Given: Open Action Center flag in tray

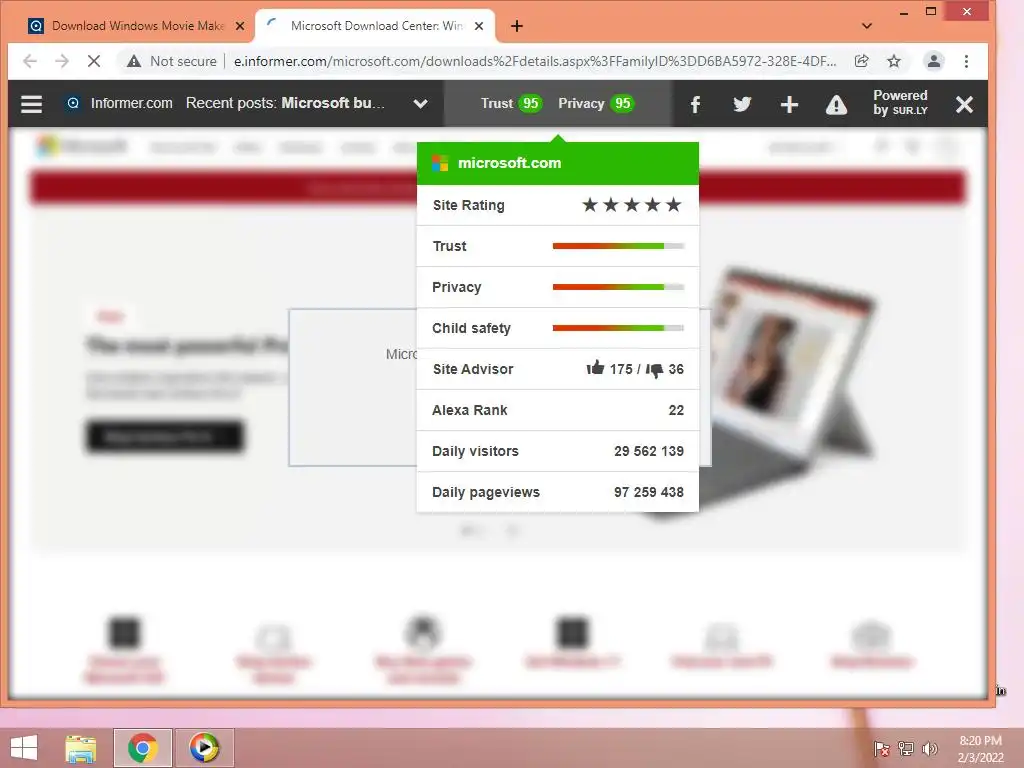Looking at the screenshot, I should click(x=882, y=749).
